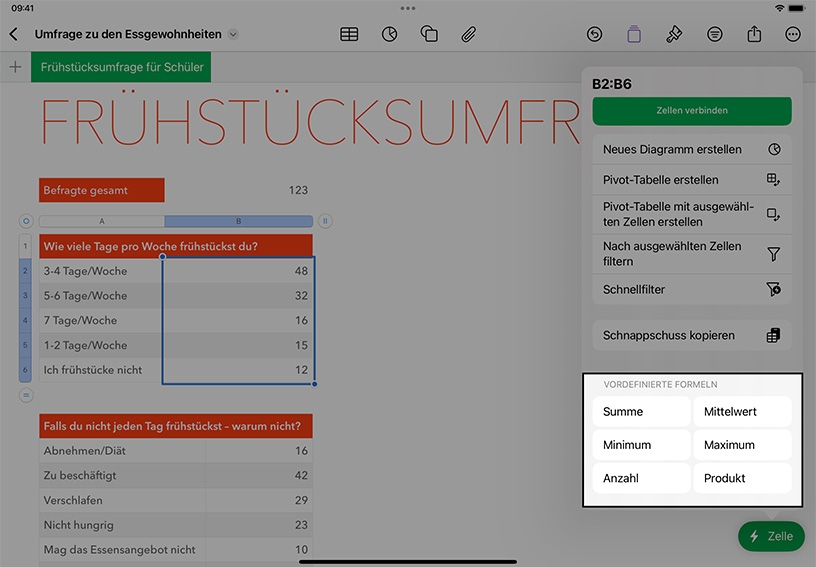Image resolution: width=816 pixels, height=567 pixels.
Task: Select the cell with value 123
Action: coord(239,190)
